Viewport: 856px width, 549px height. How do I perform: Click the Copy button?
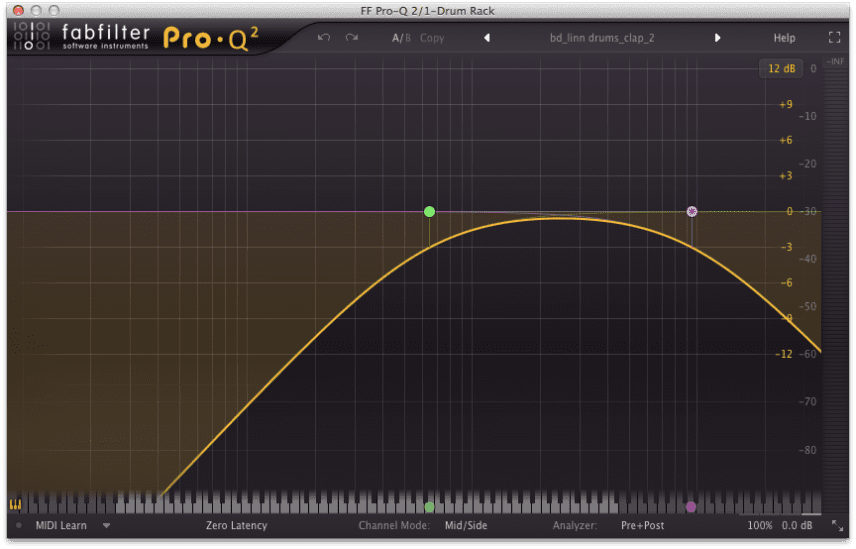pos(432,38)
